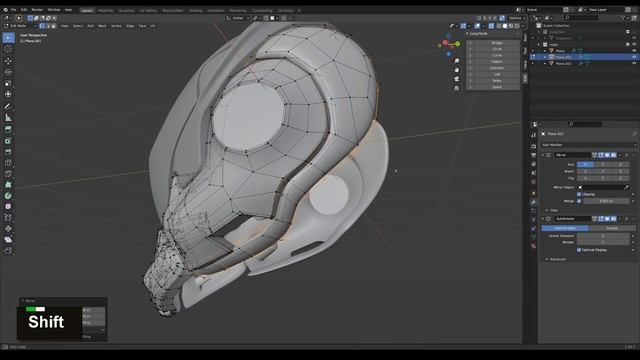This screenshot has height=360, width=640.
Task: Toggle the camera view icon
Action: coord(457,79)
